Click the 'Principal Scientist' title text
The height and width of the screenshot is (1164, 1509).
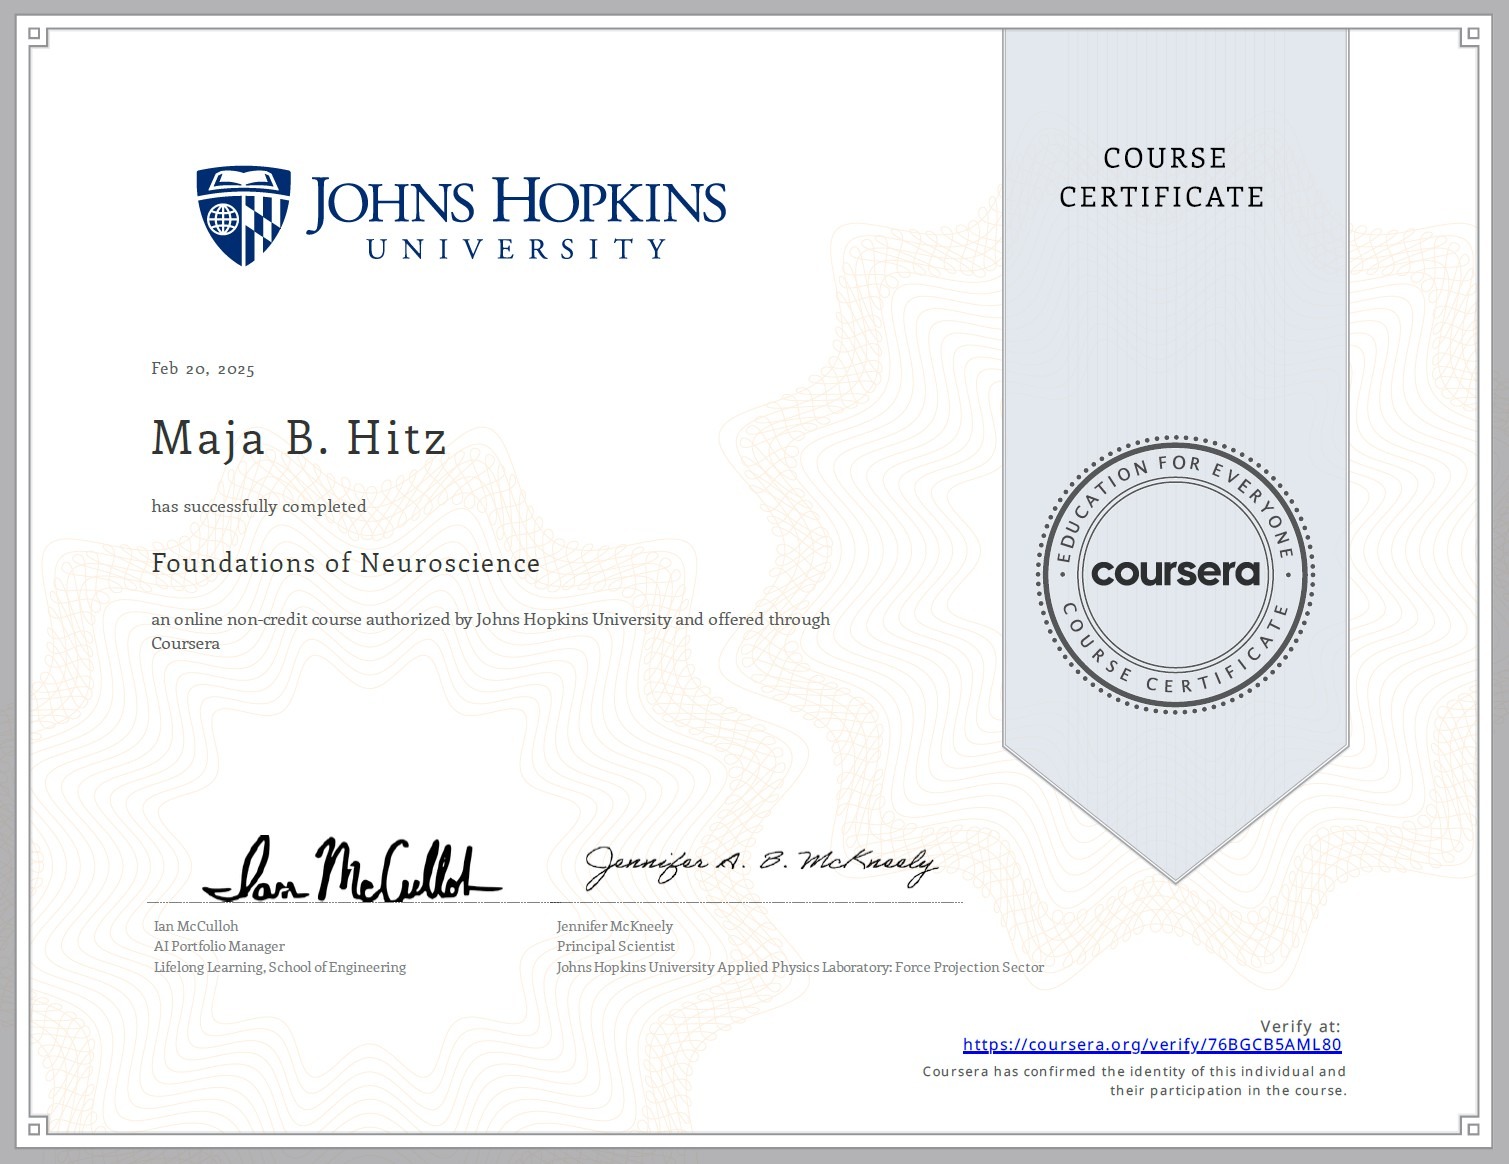tap(616, 946)
